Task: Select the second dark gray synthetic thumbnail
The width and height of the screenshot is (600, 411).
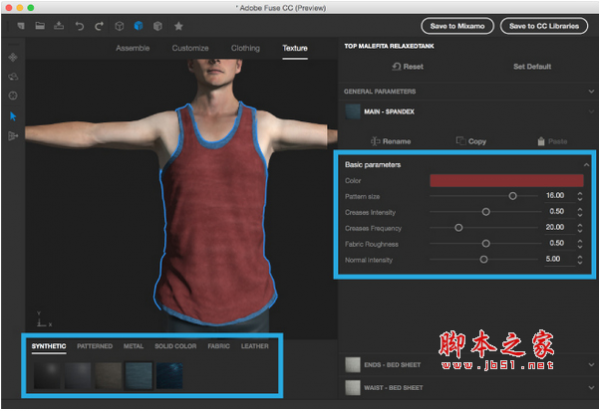Action: (78, 376)
